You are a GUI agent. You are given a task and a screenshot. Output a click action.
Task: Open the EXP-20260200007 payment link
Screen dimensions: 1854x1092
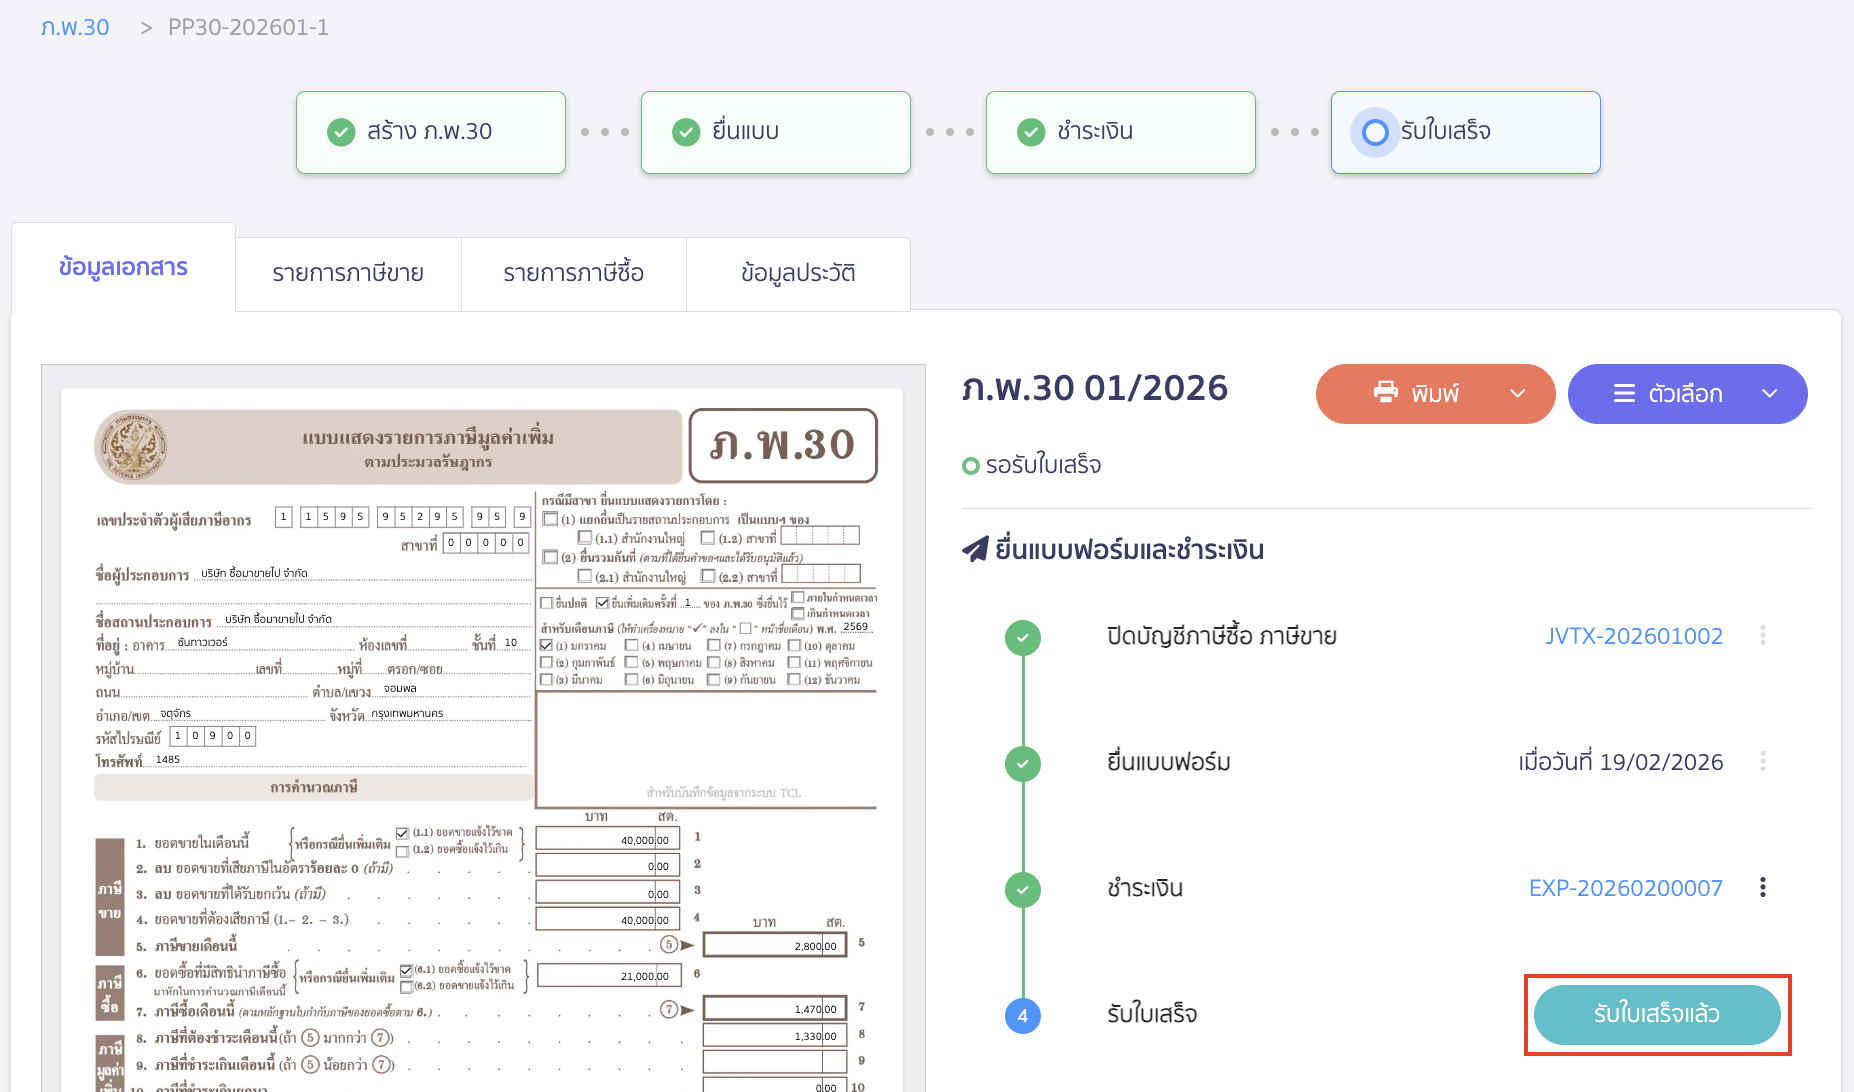(x=1626, y=887)
